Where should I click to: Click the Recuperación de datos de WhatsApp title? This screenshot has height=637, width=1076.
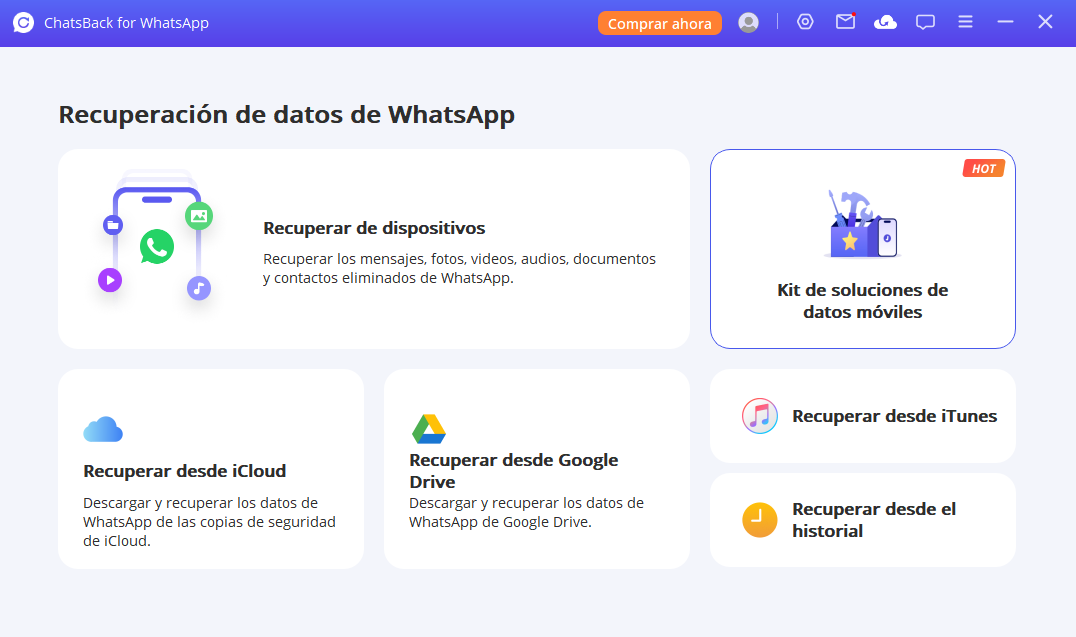[286, 115]
